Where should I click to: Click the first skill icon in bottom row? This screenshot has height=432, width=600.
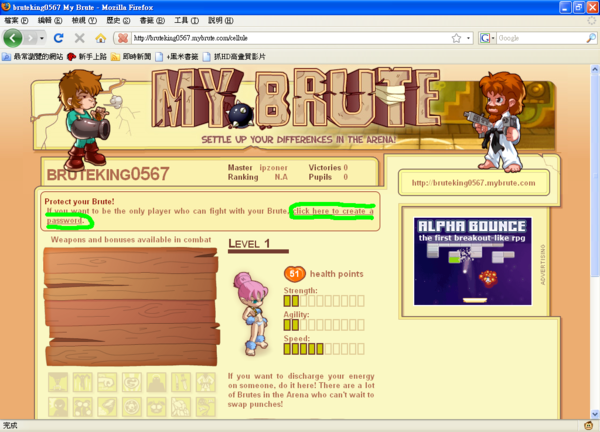pyautogui.click(x=58, y=406)
